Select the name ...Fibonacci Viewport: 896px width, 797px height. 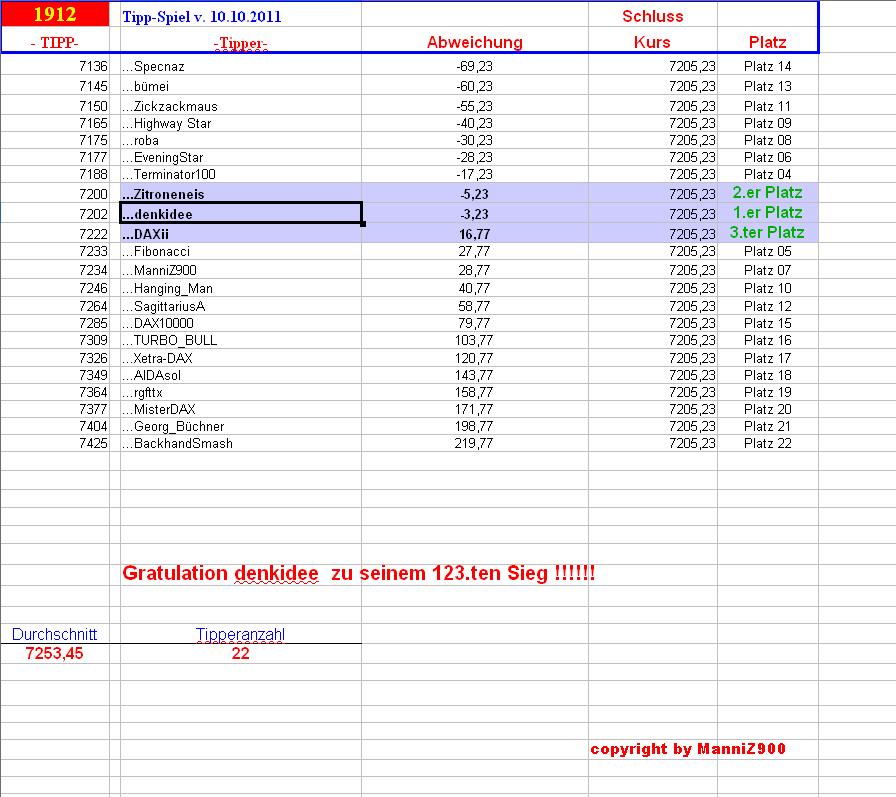[x=156, y=251]
